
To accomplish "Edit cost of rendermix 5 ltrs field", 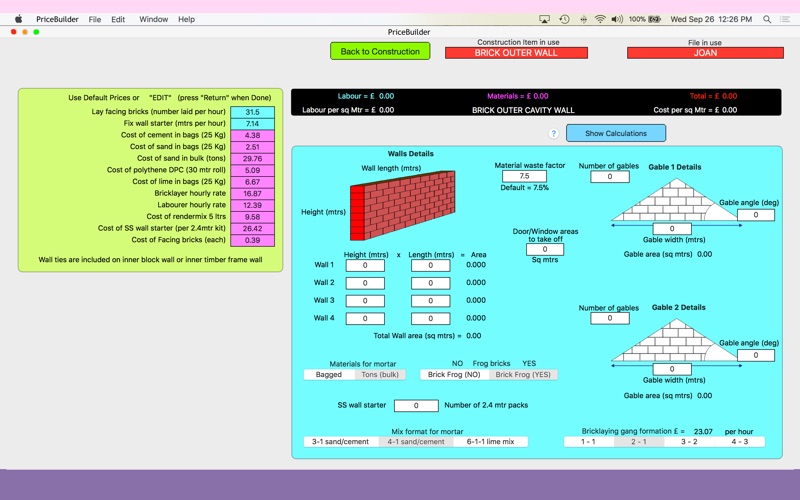I will 253,217.
